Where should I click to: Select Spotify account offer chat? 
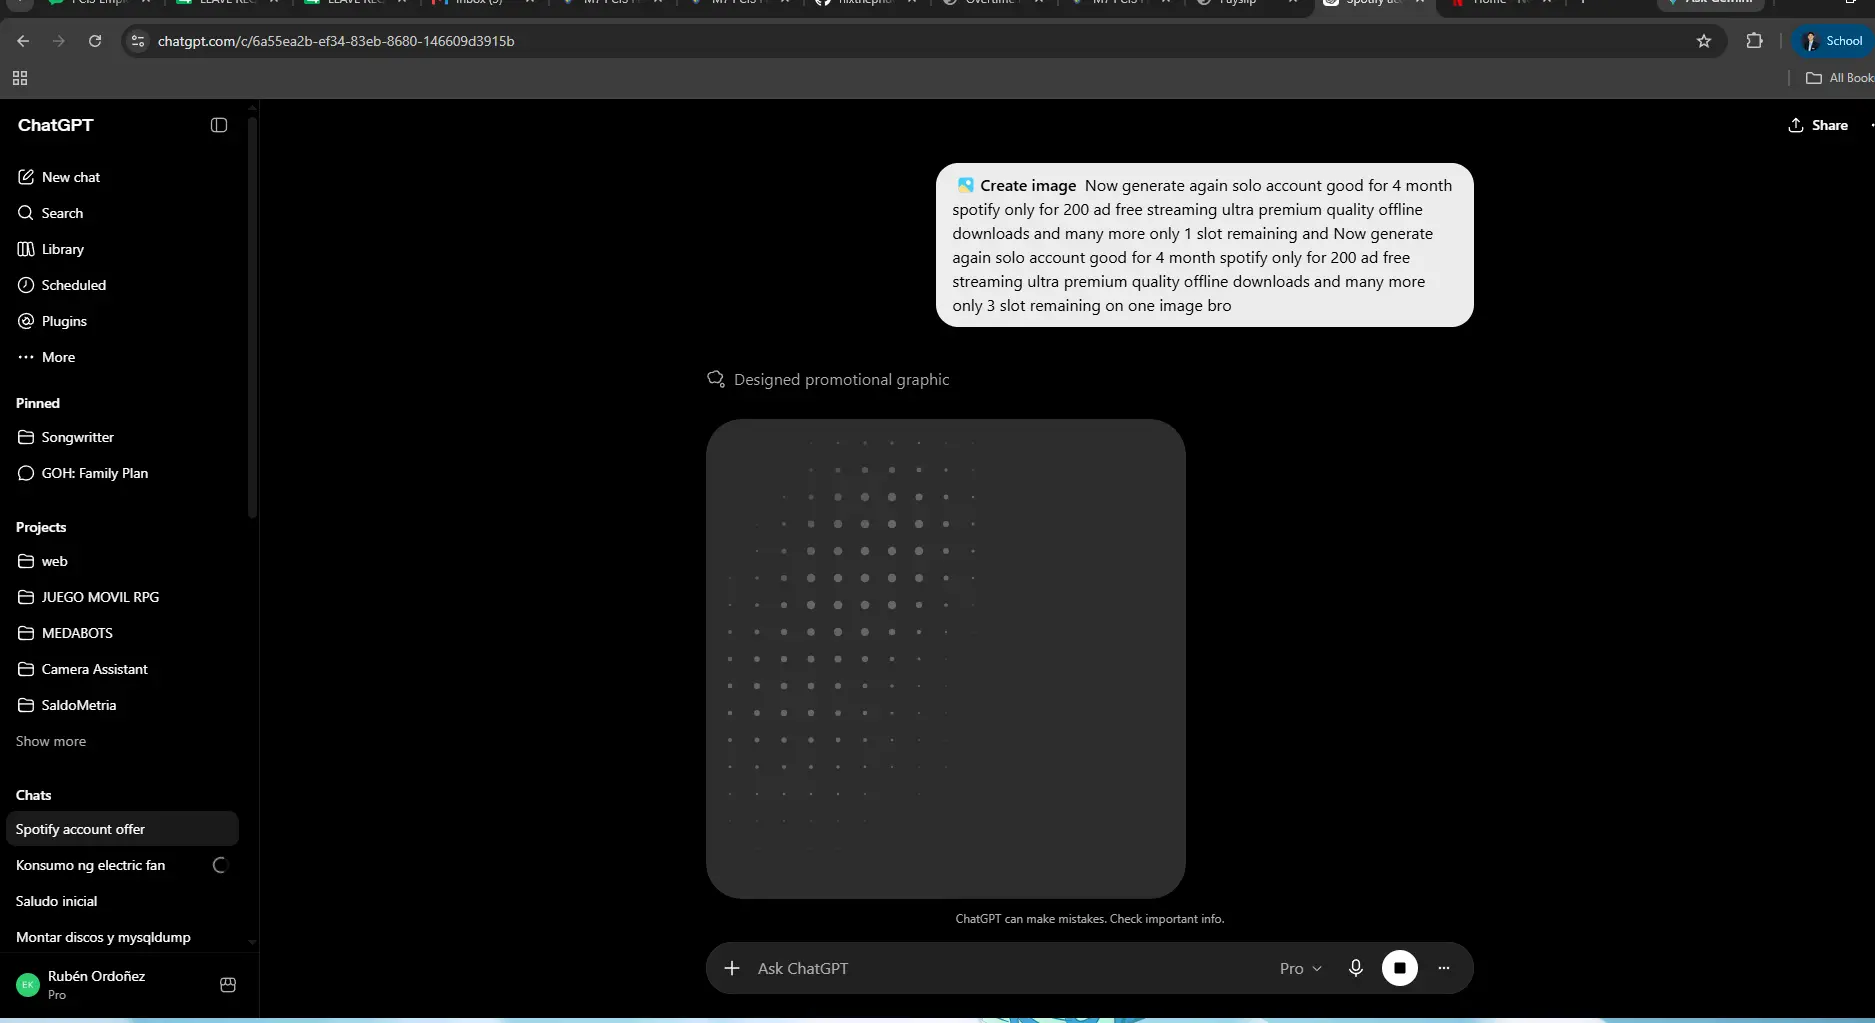123,829
